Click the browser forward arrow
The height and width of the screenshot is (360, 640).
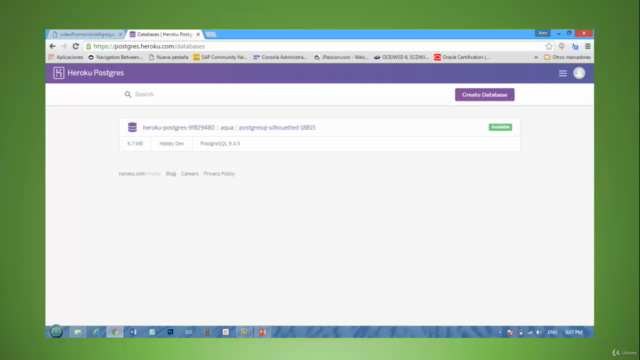pos(64,46)
